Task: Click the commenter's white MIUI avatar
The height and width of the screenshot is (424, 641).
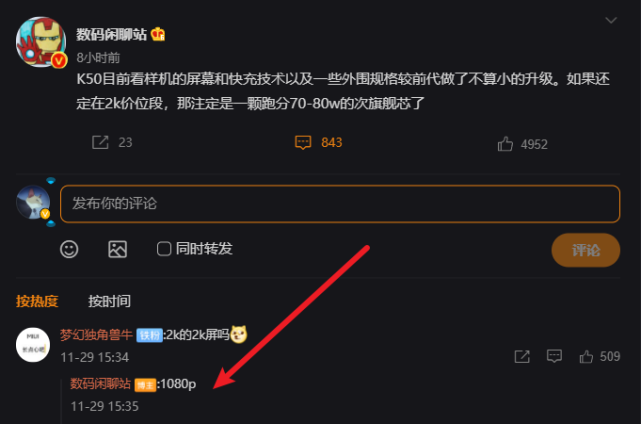Action: click(x=33, y=345)
